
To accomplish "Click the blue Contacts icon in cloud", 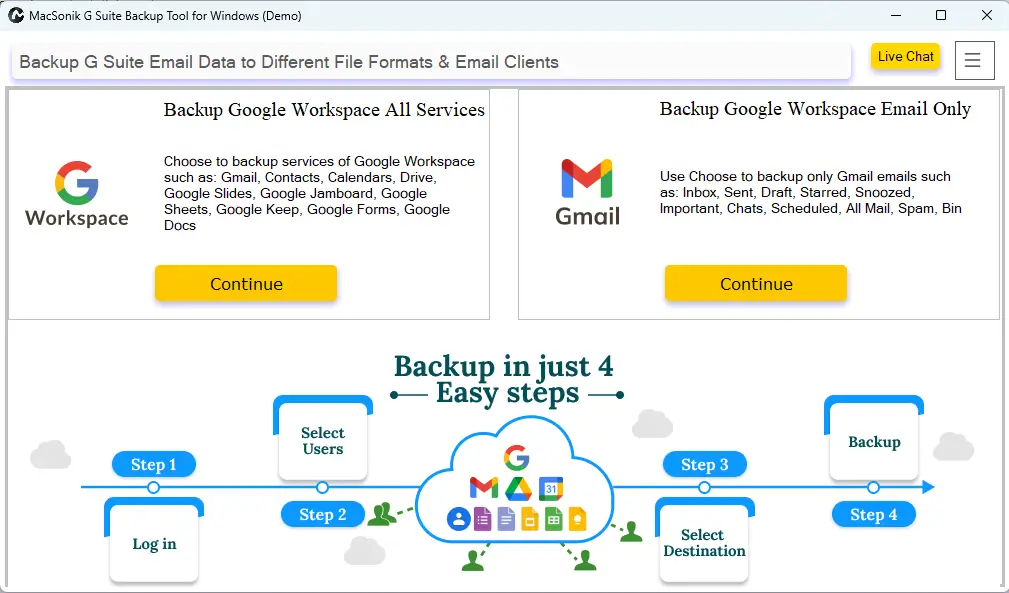I will coord(459,519).
